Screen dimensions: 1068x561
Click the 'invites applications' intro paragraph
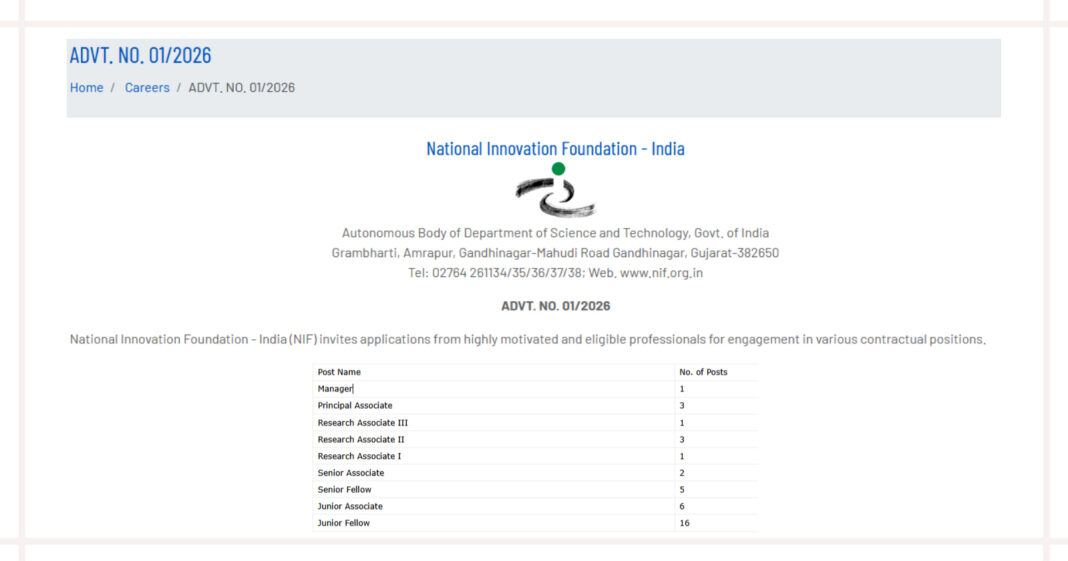pyautogui.click(x=528, y=339)
